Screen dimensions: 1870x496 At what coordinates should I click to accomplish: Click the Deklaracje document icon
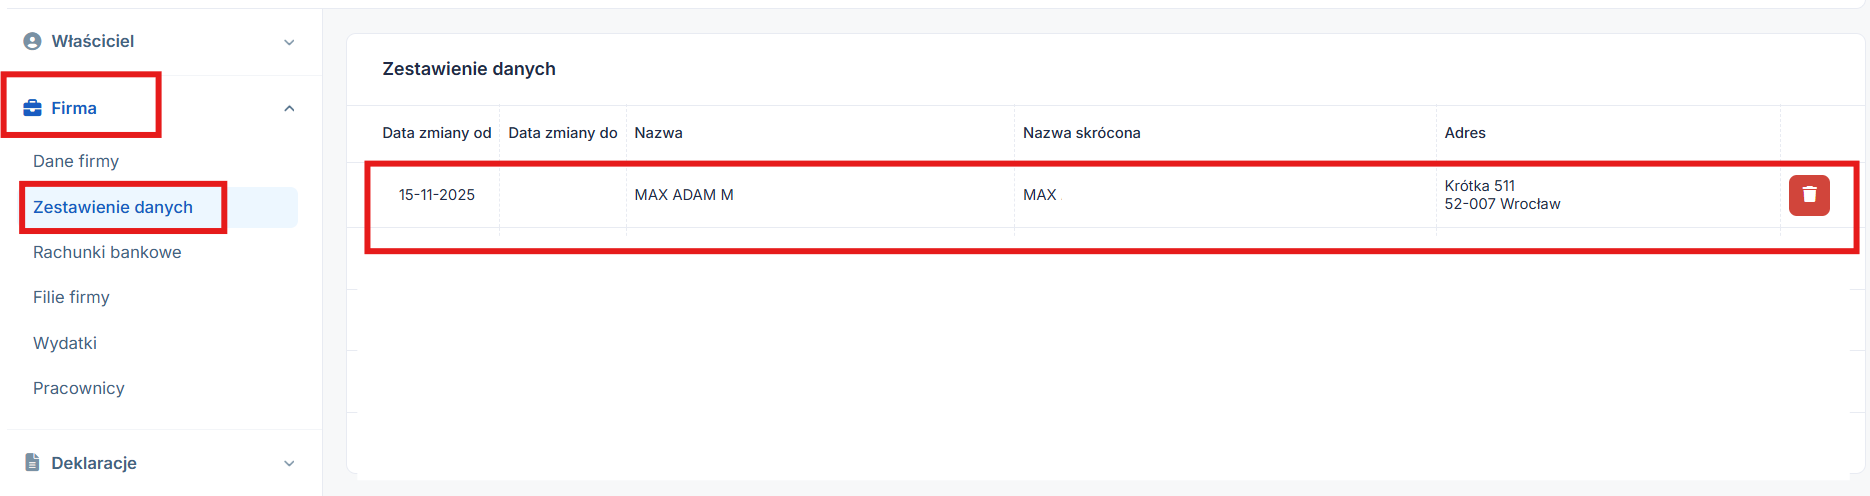click(x=32, y=462)
